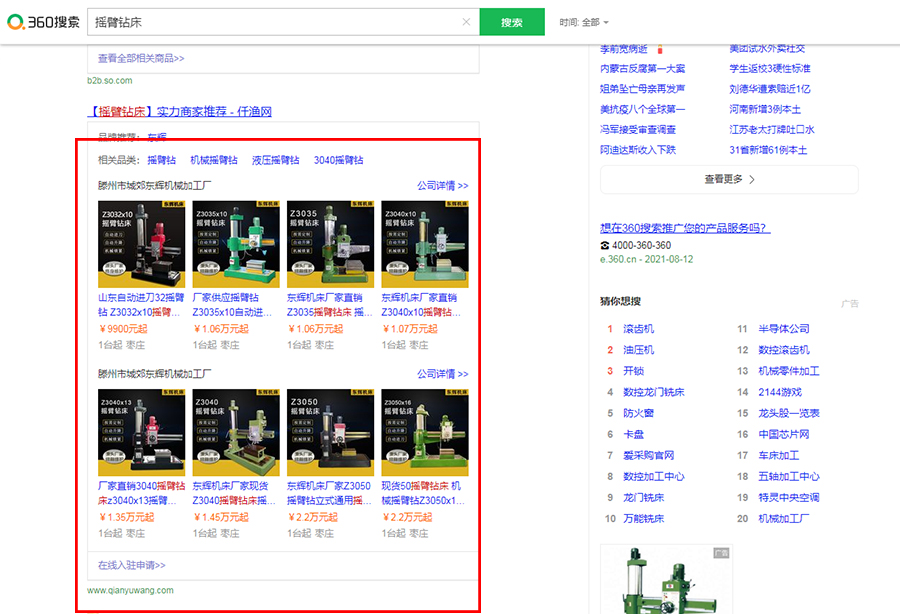This screenshot has width=900, height=614.
Task: Open 【摇臂钻床】实力商家推荐 - 仟渔网 result title
Action: (179, 111)
